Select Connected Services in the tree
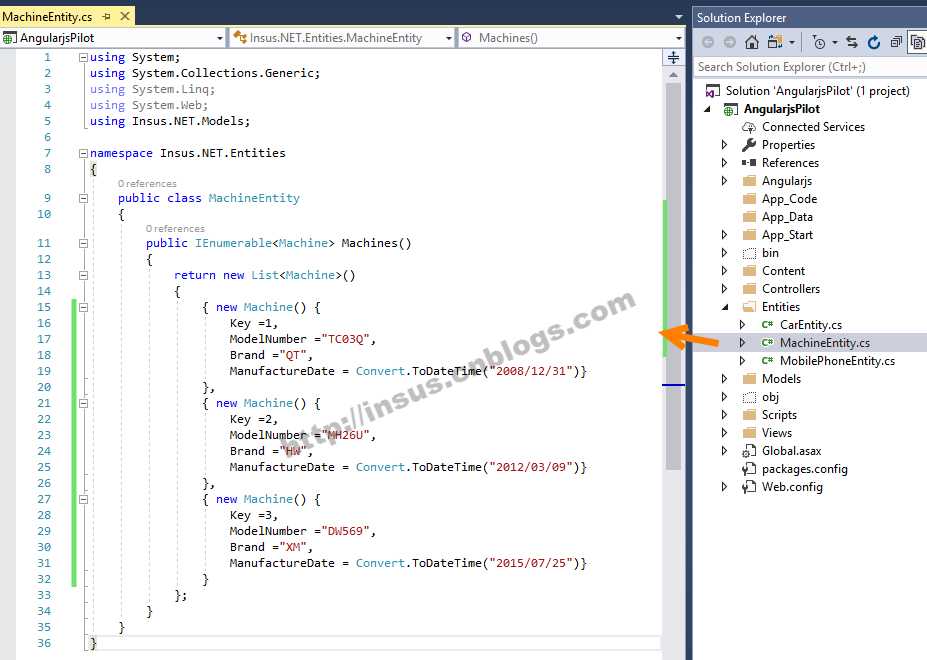927x660 pixels. (813, 127)
